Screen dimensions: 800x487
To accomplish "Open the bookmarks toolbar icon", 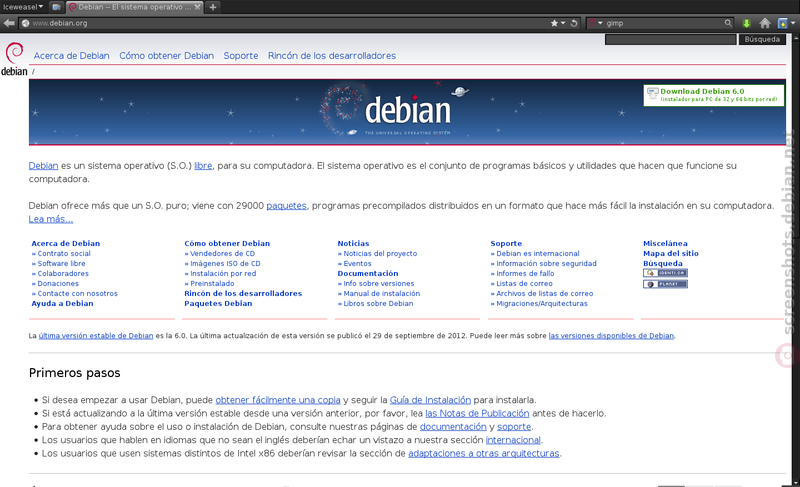I will click(x=782, y=23).
